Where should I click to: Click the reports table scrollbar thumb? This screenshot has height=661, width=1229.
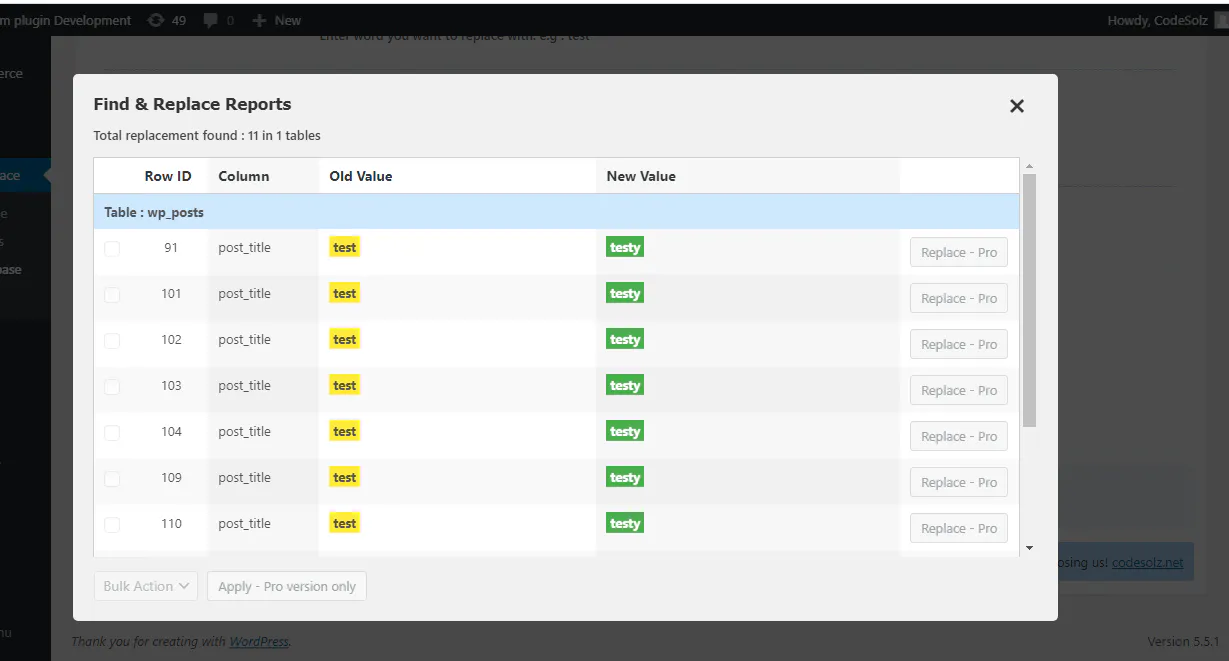pyautogui.click(x=1029, y=300)
